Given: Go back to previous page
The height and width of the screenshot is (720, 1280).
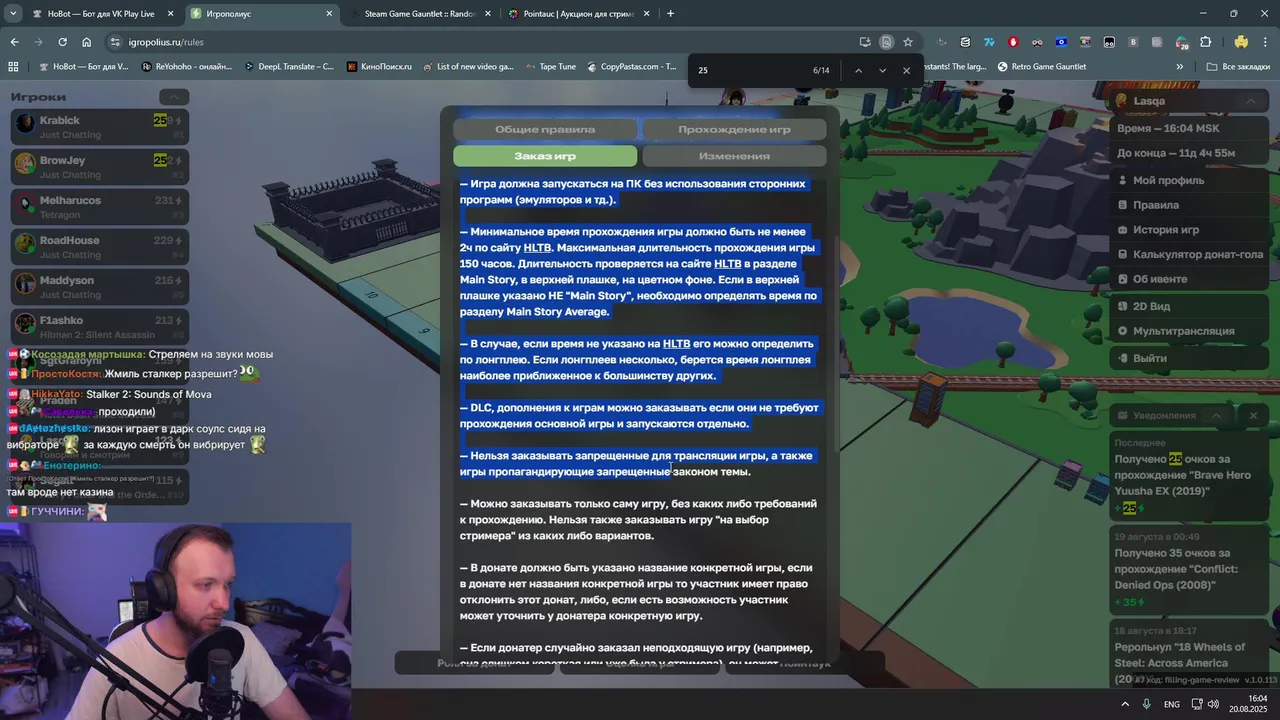Looking at the screenshot, I should click(x=14, y=42).
